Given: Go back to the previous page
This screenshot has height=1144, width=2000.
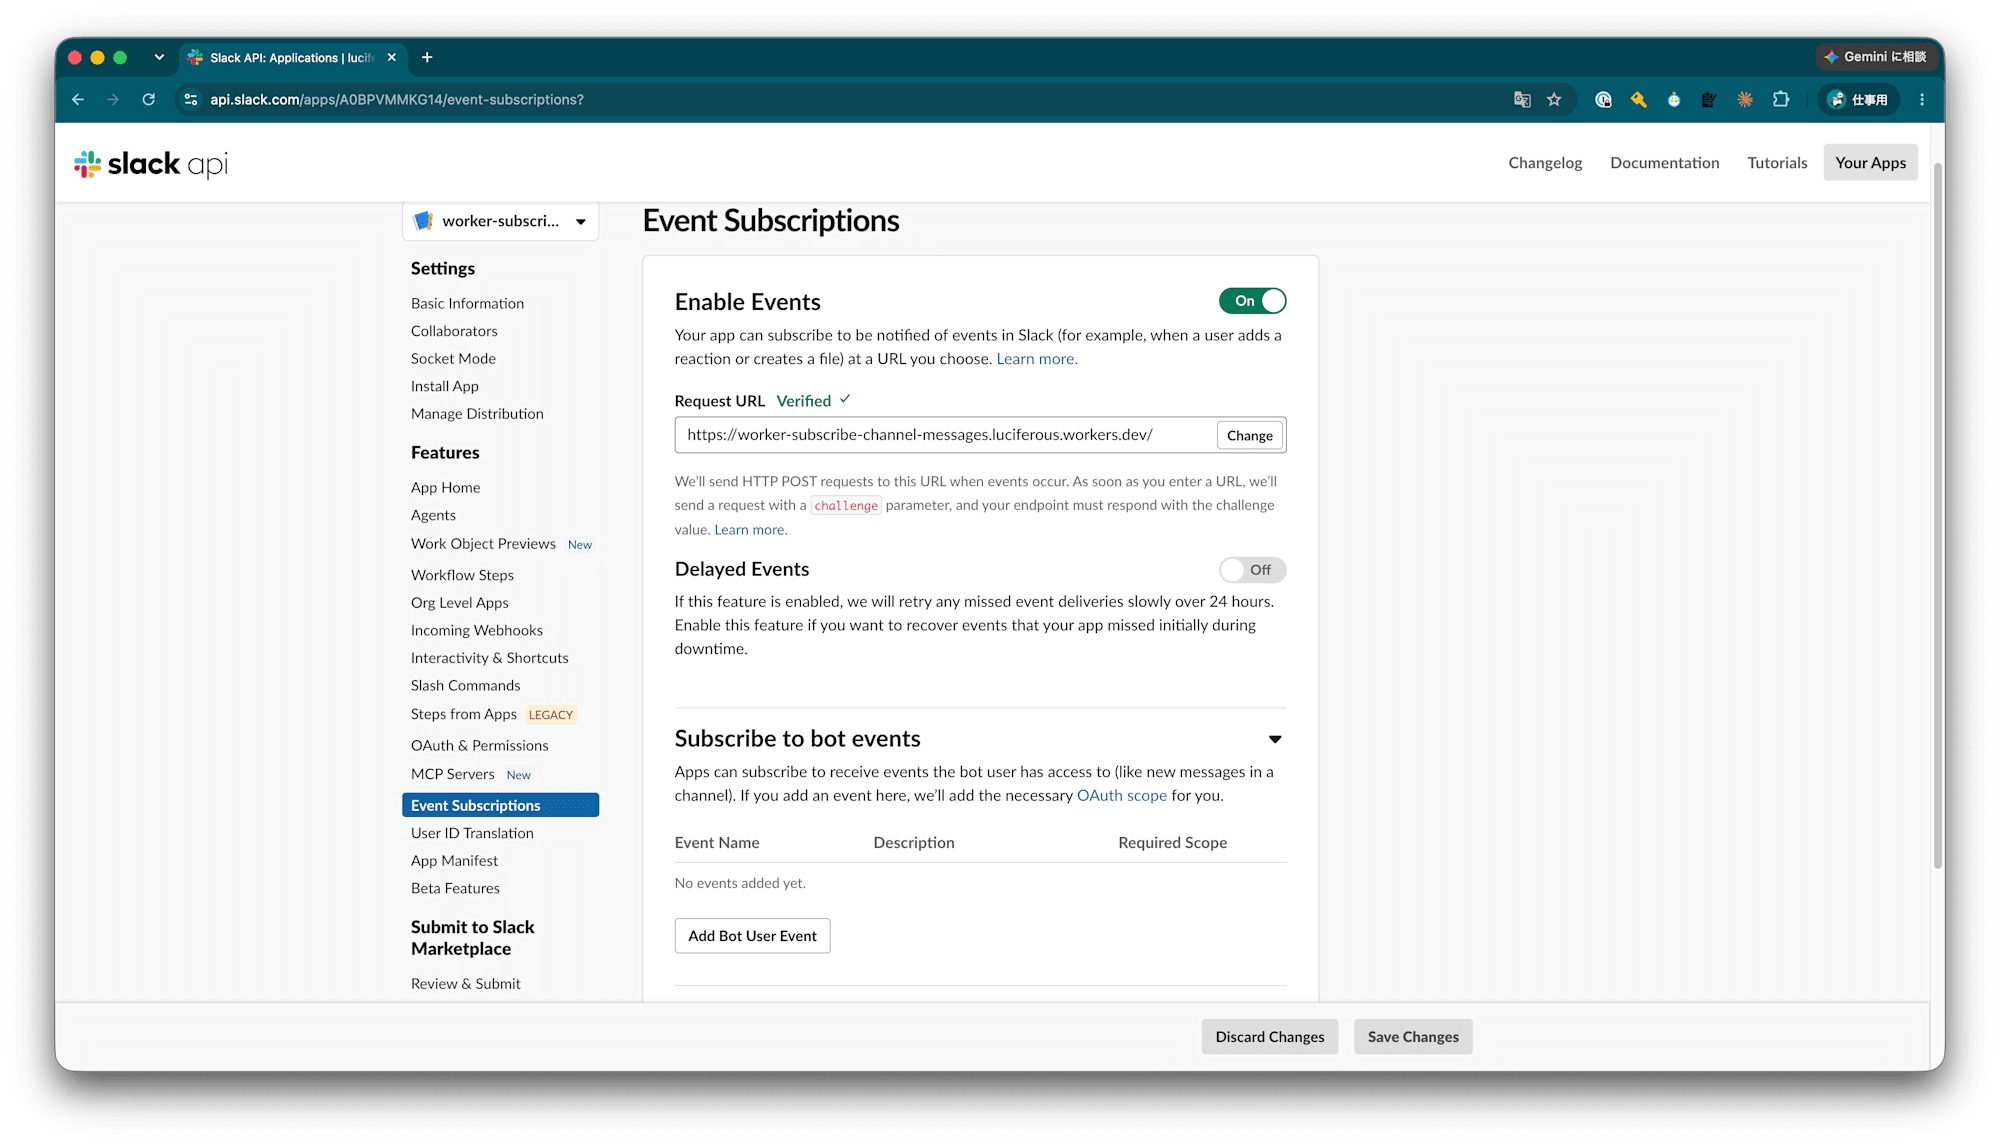Looking at the screenshot, I should pos(78,100).
